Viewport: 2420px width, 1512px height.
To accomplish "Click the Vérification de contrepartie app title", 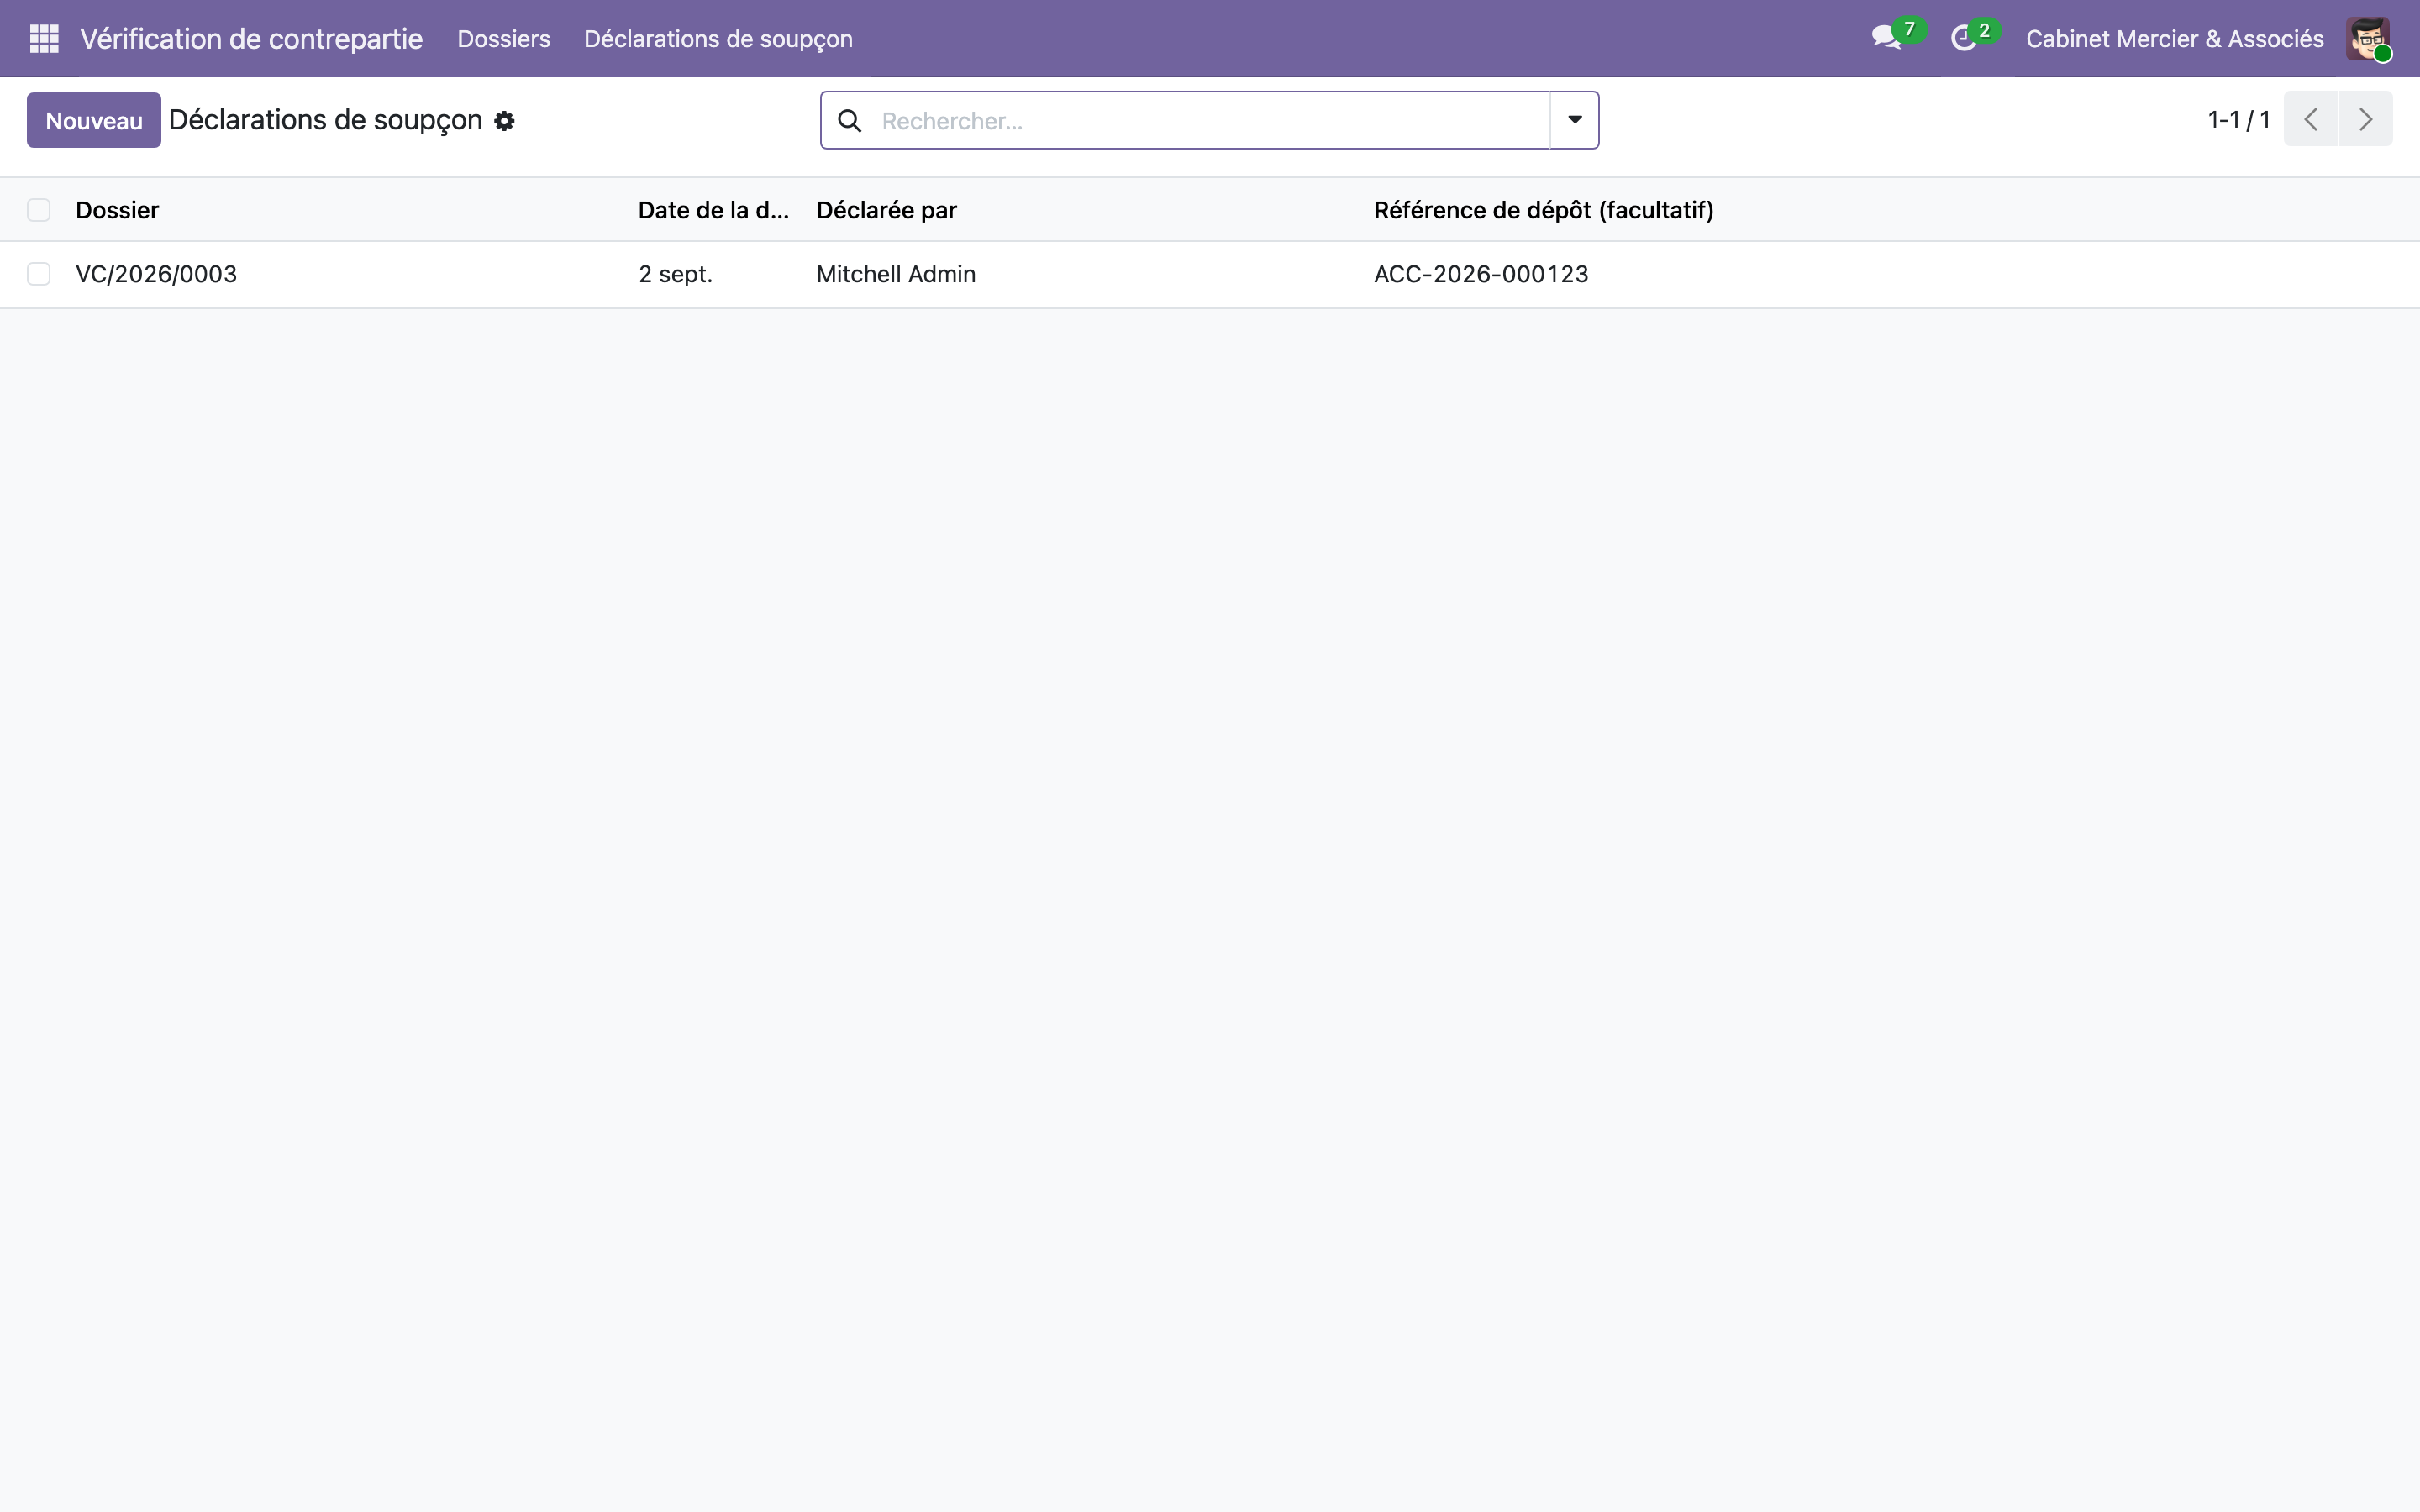I will 251,38.
